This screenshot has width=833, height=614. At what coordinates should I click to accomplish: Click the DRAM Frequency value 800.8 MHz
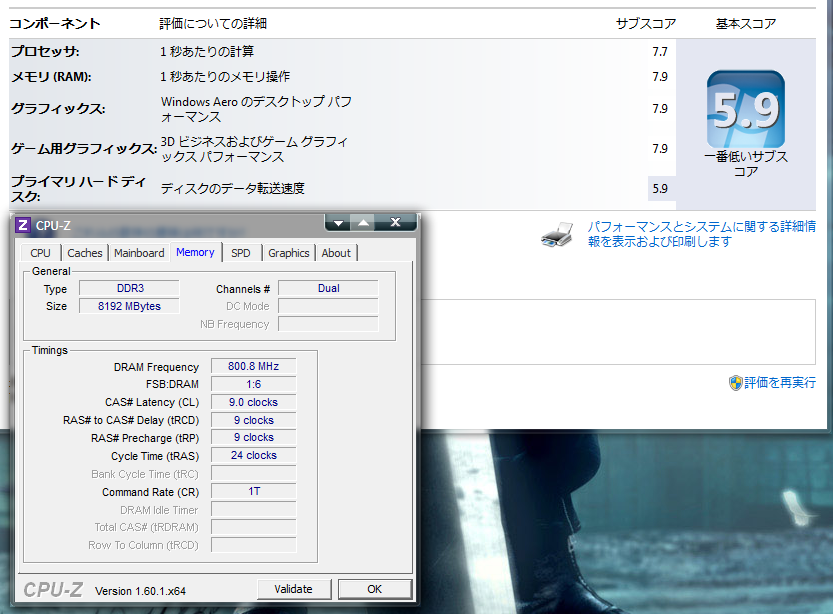[x=253, y=366]
